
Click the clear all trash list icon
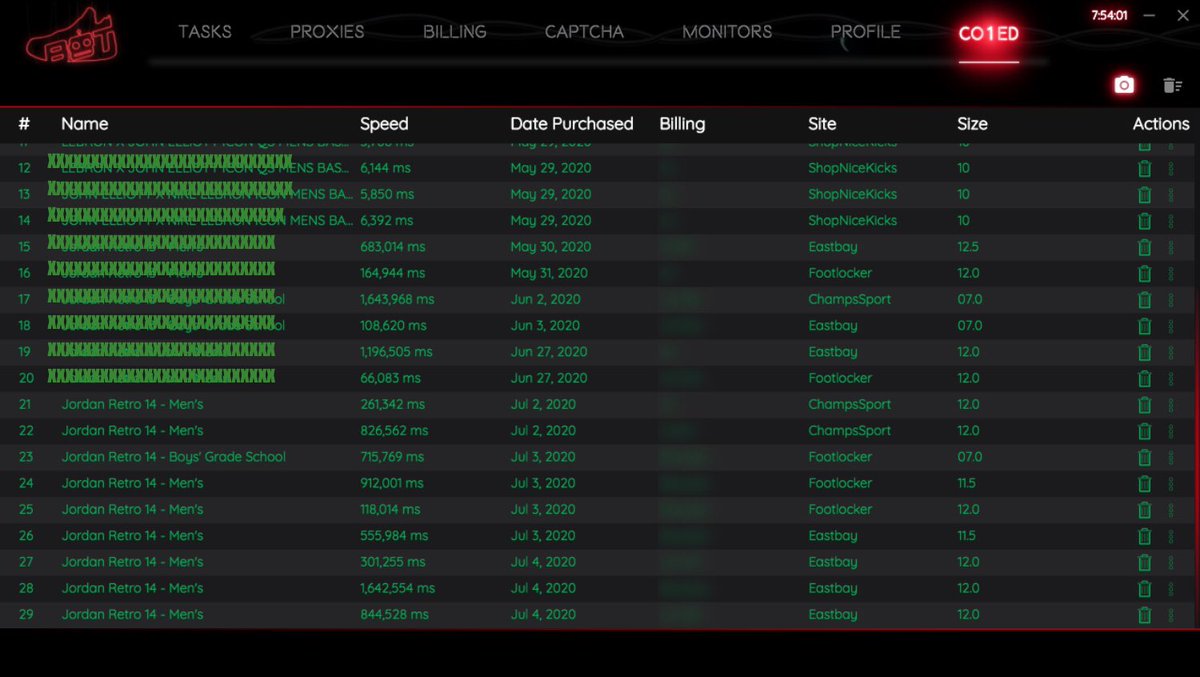(1173, 86)
